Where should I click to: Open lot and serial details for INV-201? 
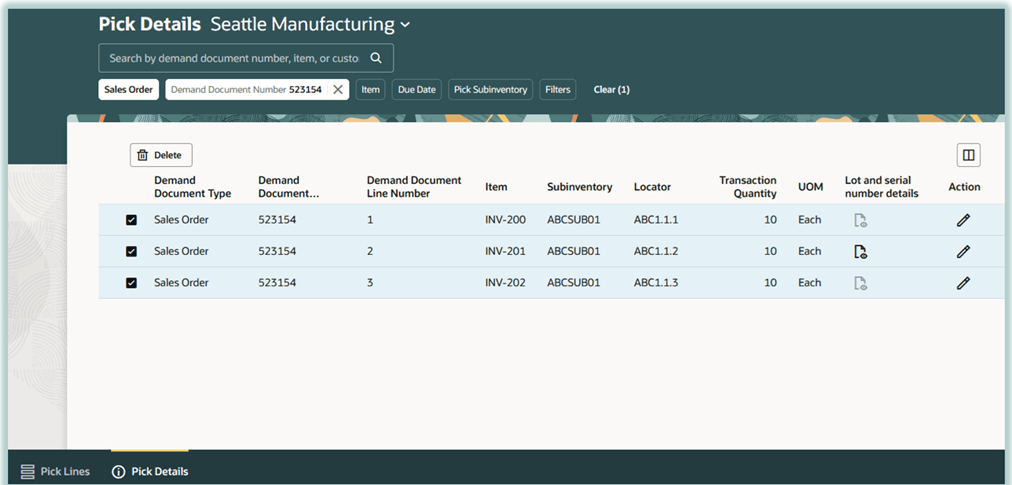tap(859, 252)
